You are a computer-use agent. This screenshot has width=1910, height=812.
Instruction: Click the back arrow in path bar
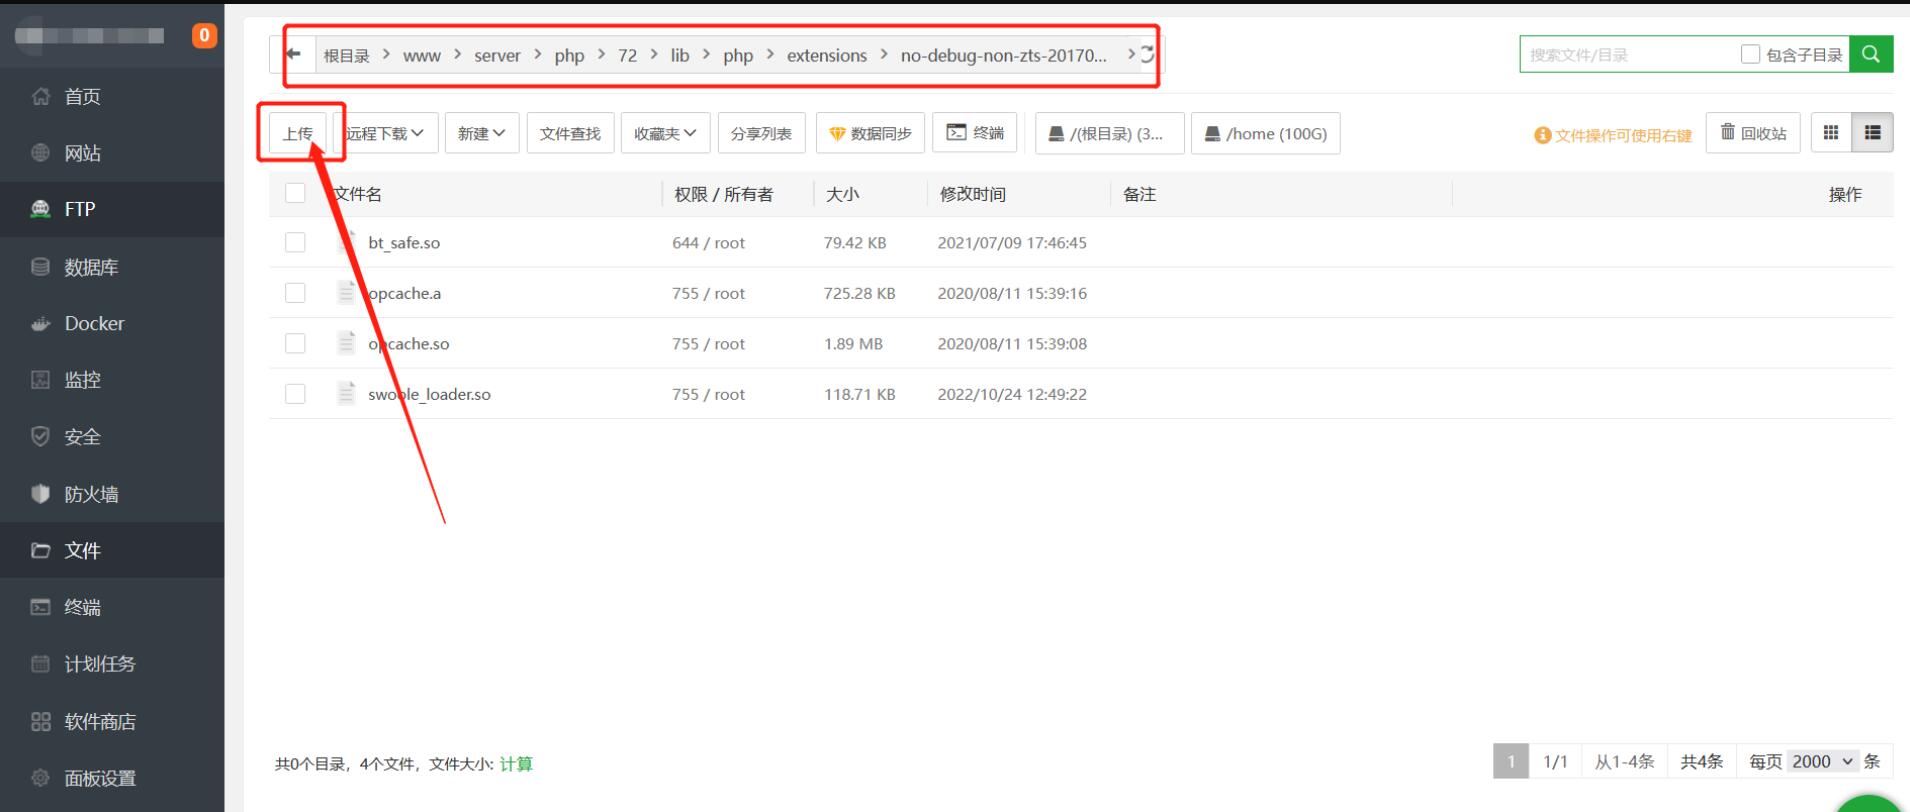click(293, 55)
